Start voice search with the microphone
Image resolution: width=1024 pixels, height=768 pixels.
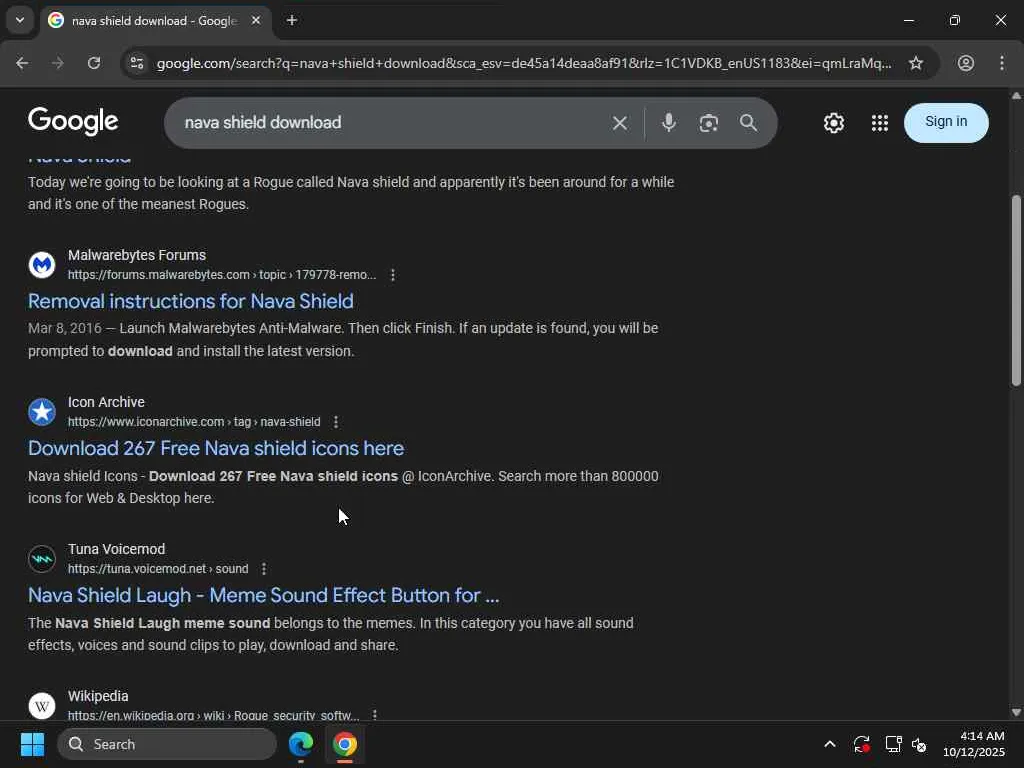click(x=669, y=123)
